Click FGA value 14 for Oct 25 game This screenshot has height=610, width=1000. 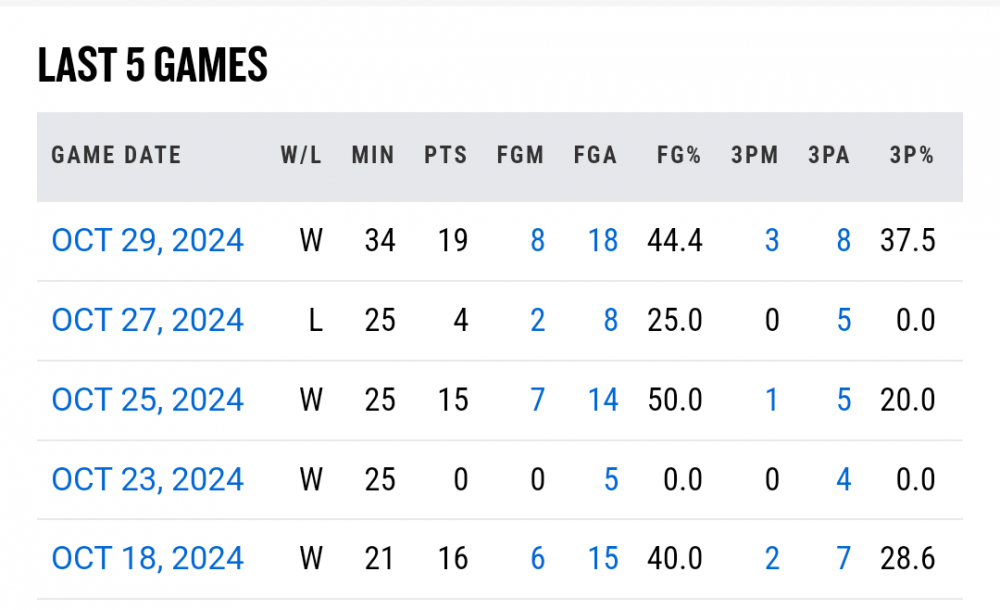click(x=603, y=400)
